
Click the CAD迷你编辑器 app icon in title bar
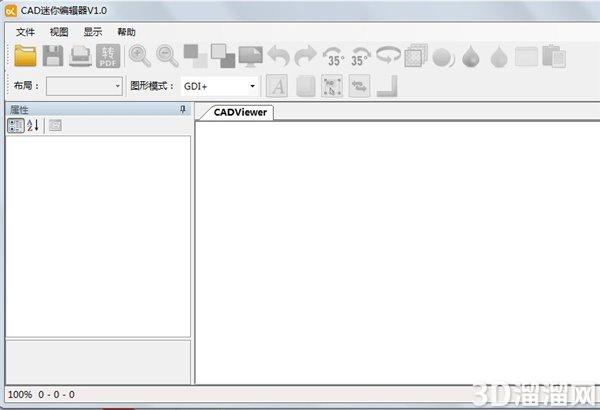[x=11, y=11]
